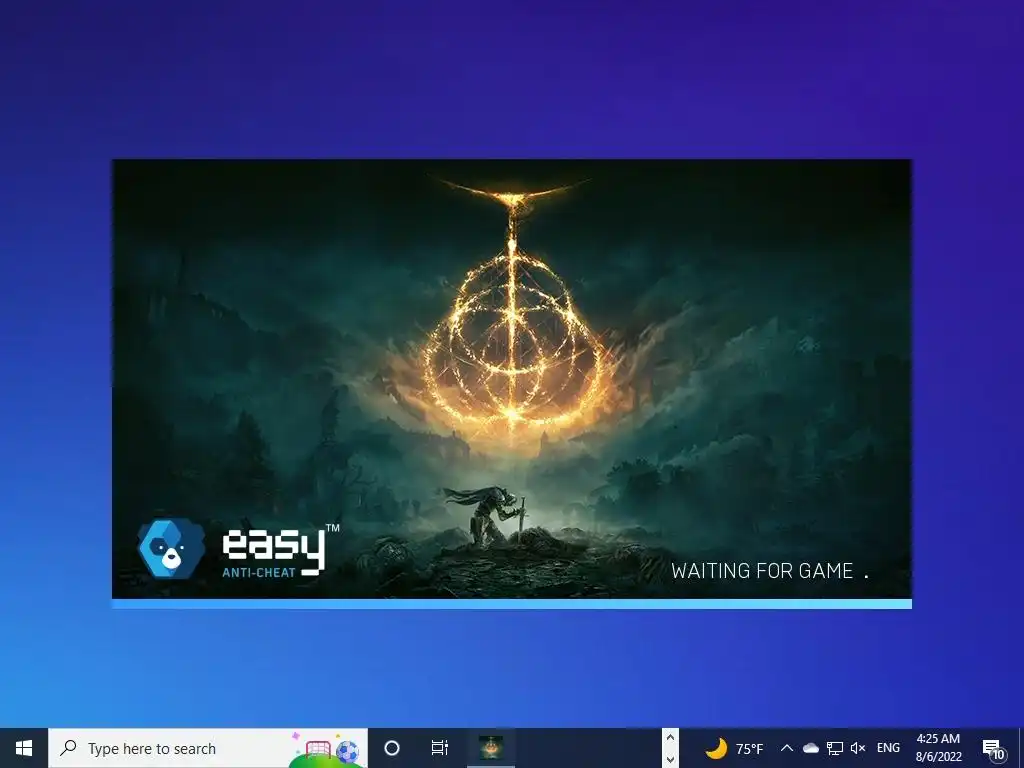Open the notification center with 10 alerts
Image resolution: width=1024 pixels, height=768 pixels.
pyautogui.click(x=993, y=750)
